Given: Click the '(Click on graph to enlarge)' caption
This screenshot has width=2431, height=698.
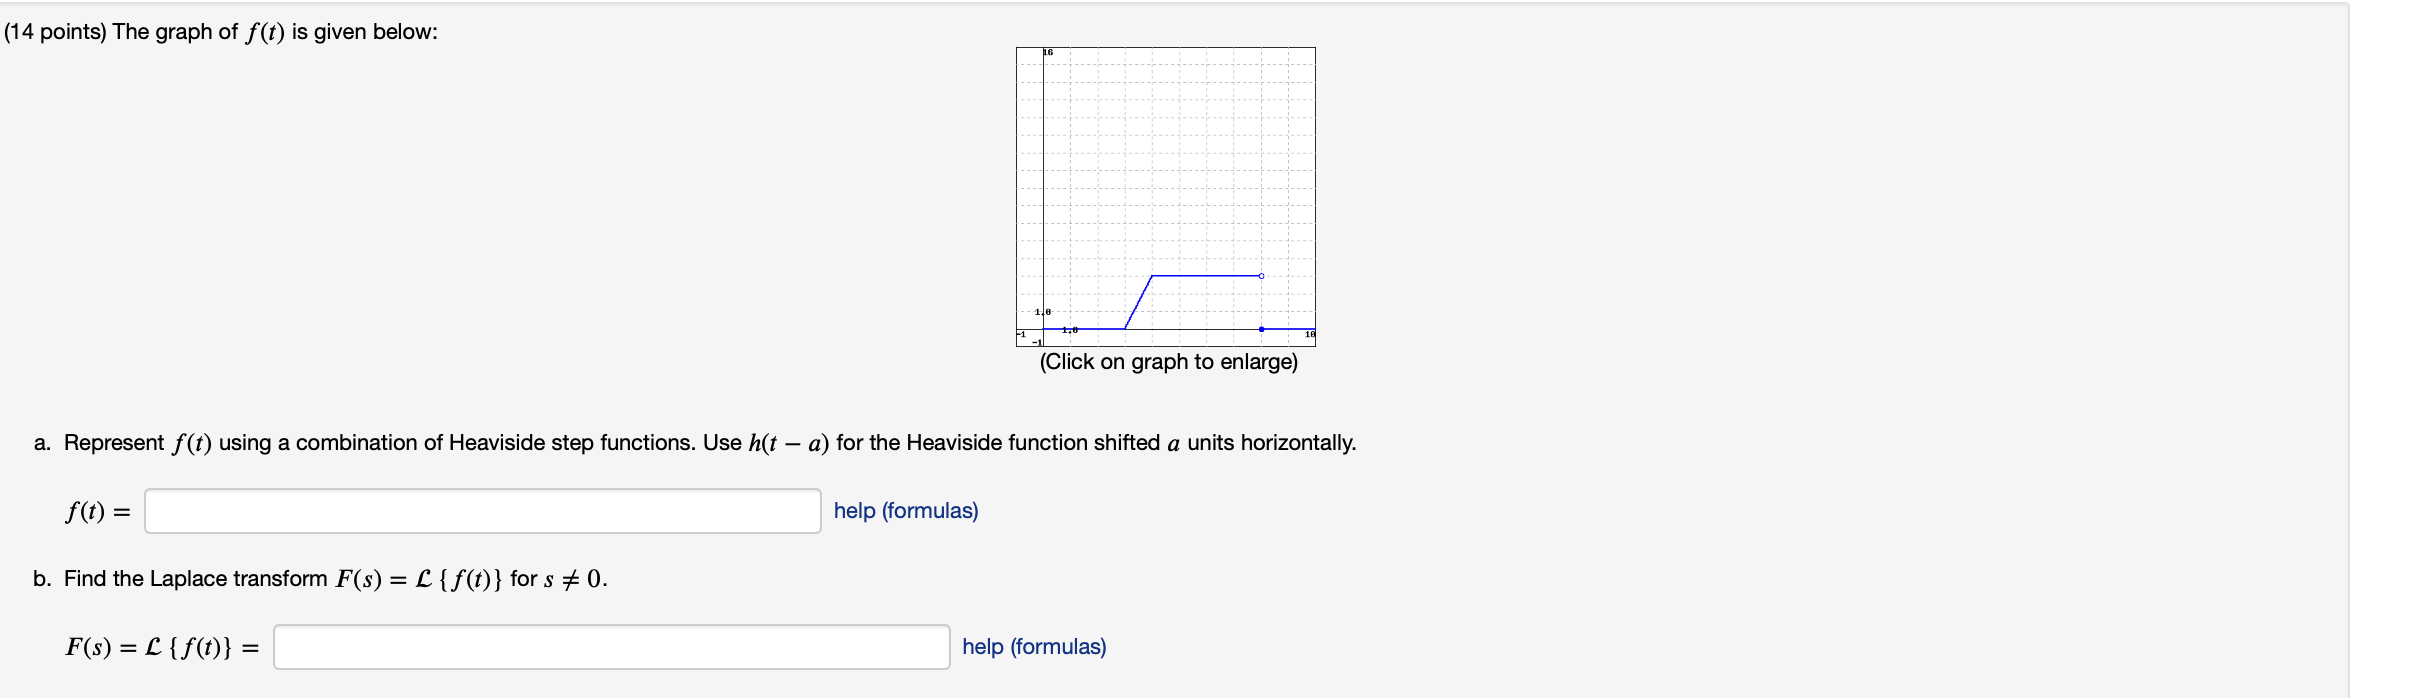Looking at the screenshot, I should tap(1167, 363).
